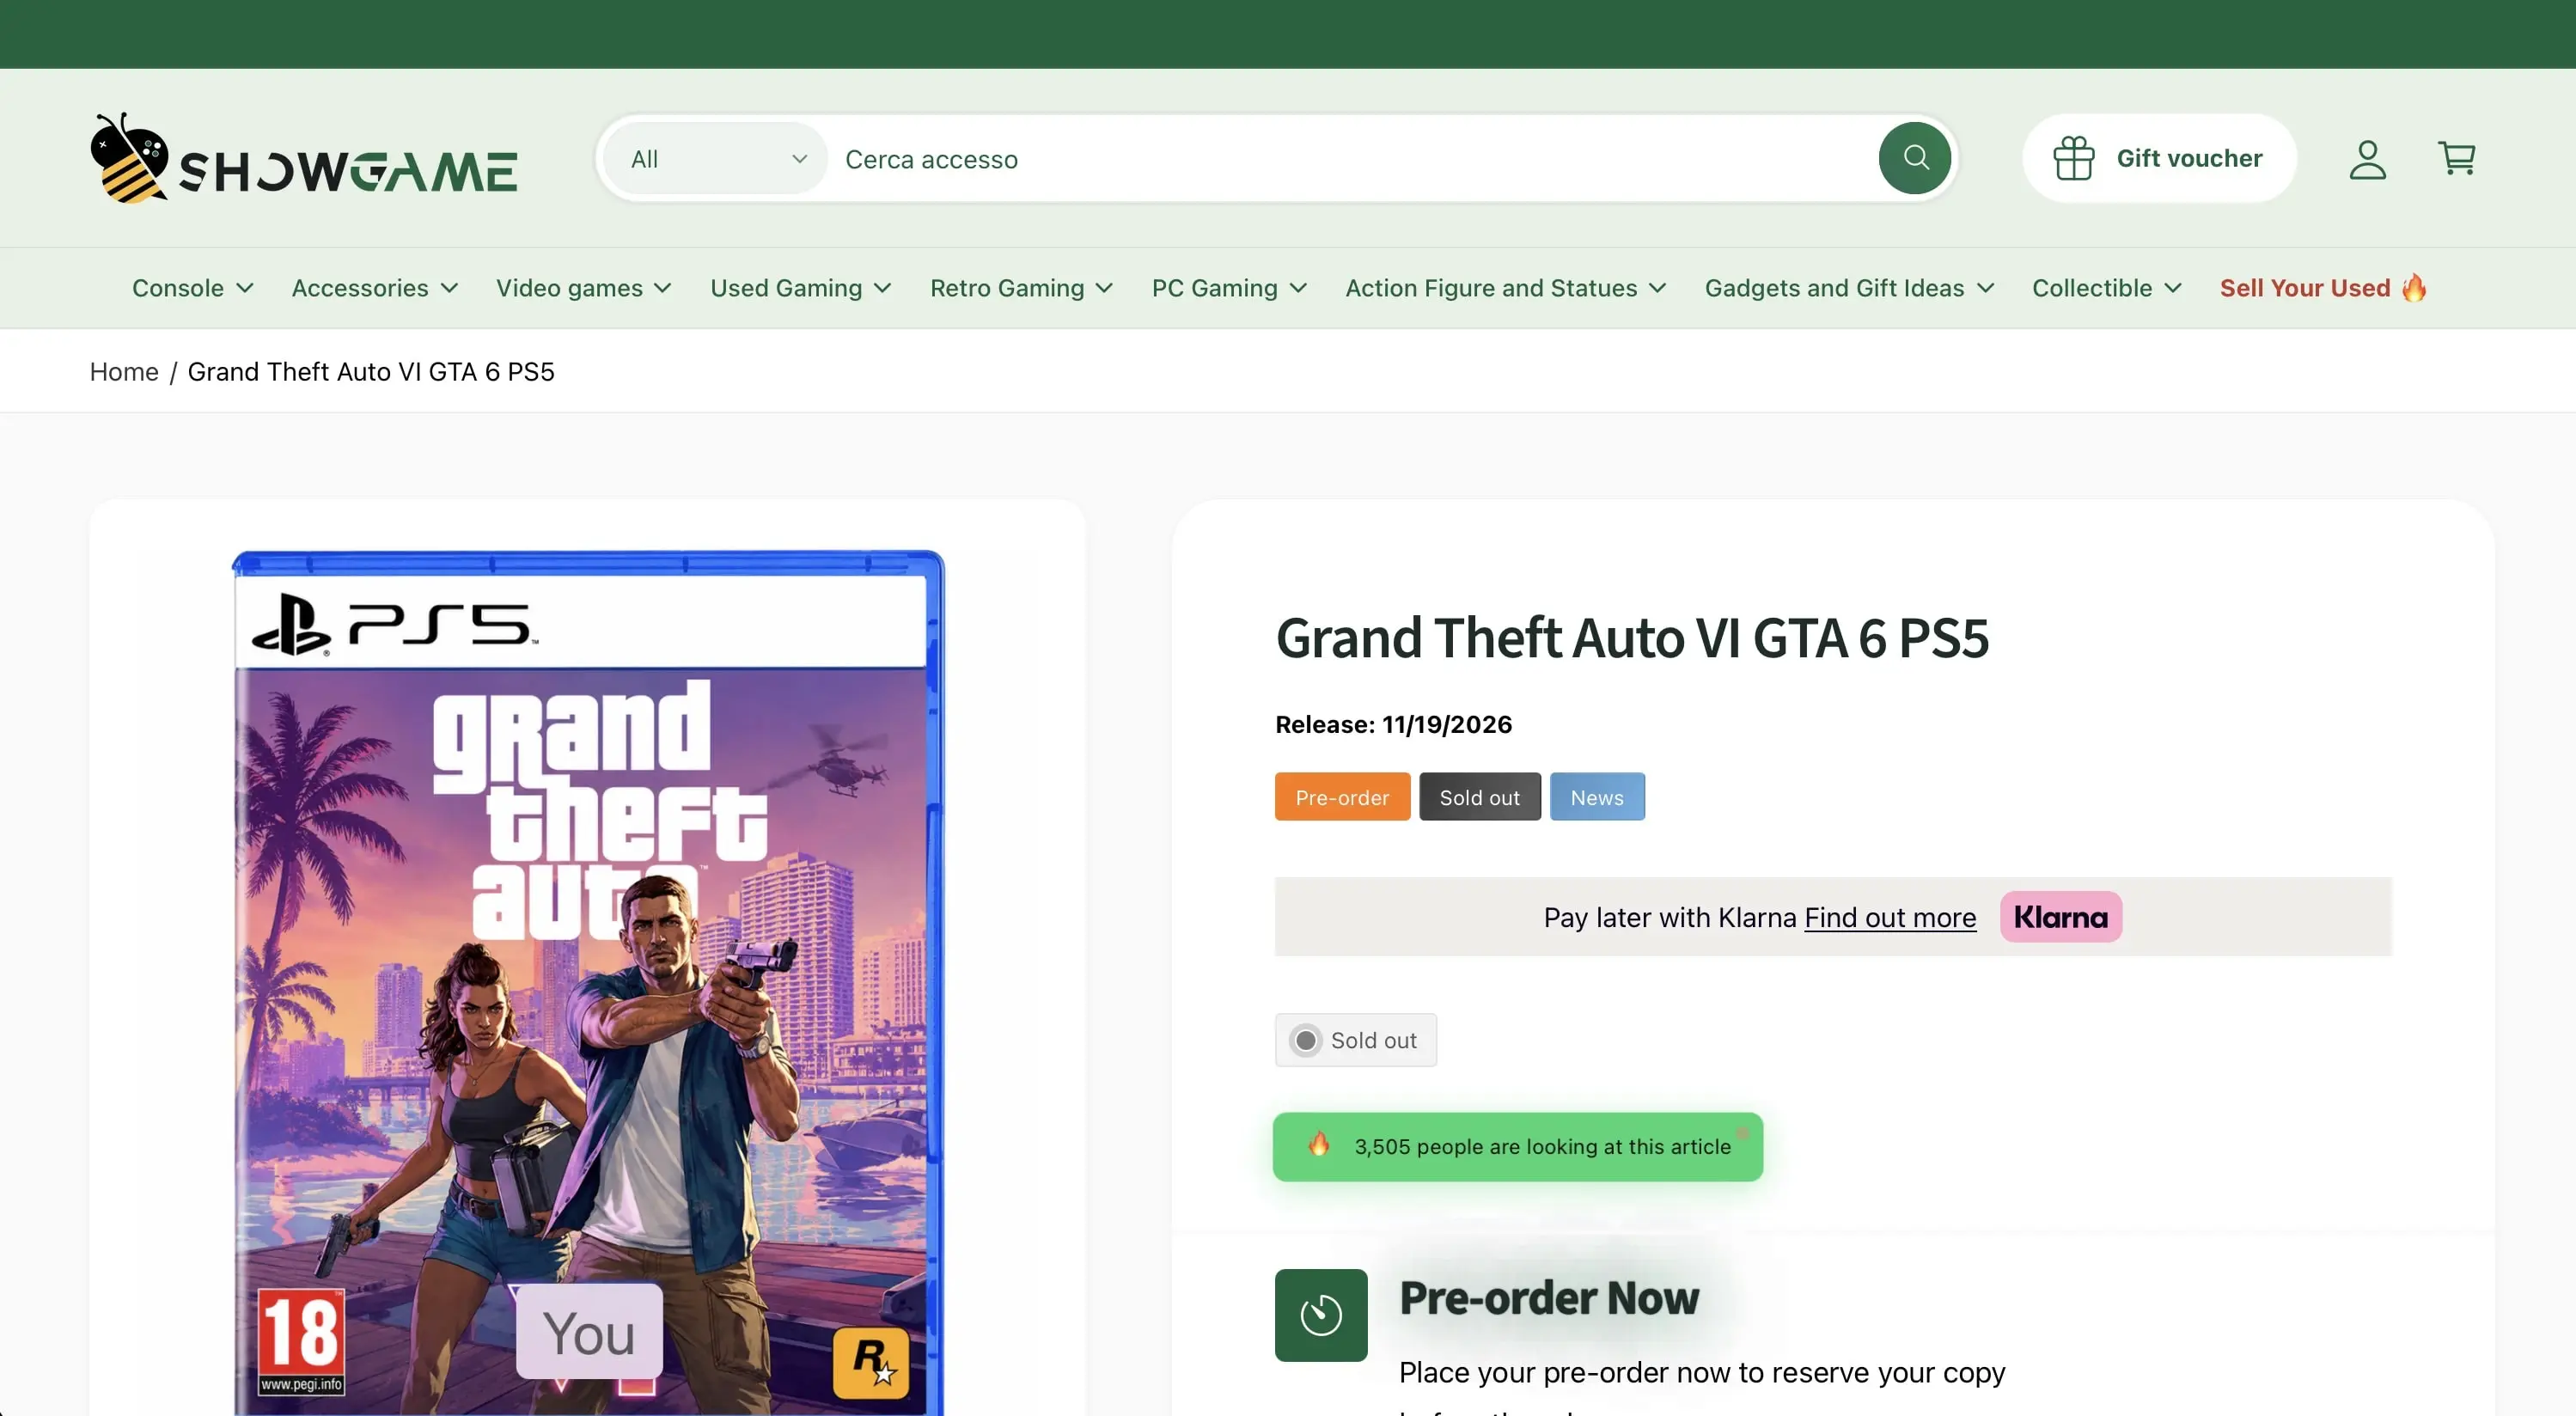Click the orange Pre-order tag
The image size is (2576, 1416).
click(x=1342, y=797)
